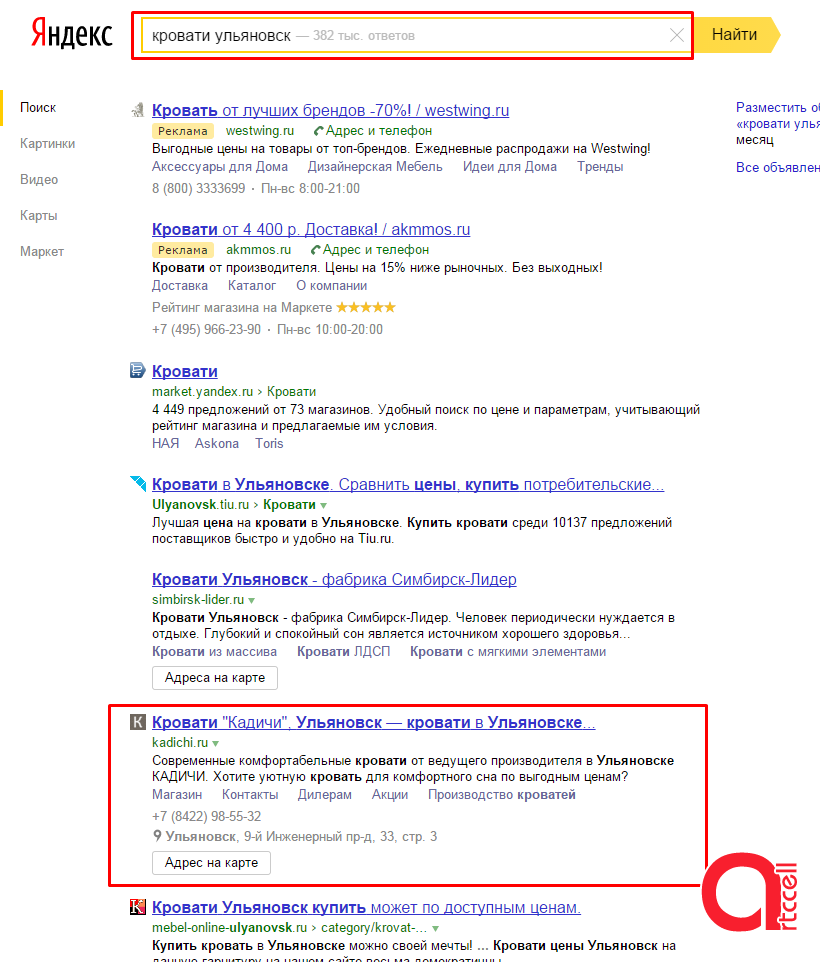820x962 pixels.
Task: Open the Маркет tab
Action: pyautogui.click(x=42, y=252)
